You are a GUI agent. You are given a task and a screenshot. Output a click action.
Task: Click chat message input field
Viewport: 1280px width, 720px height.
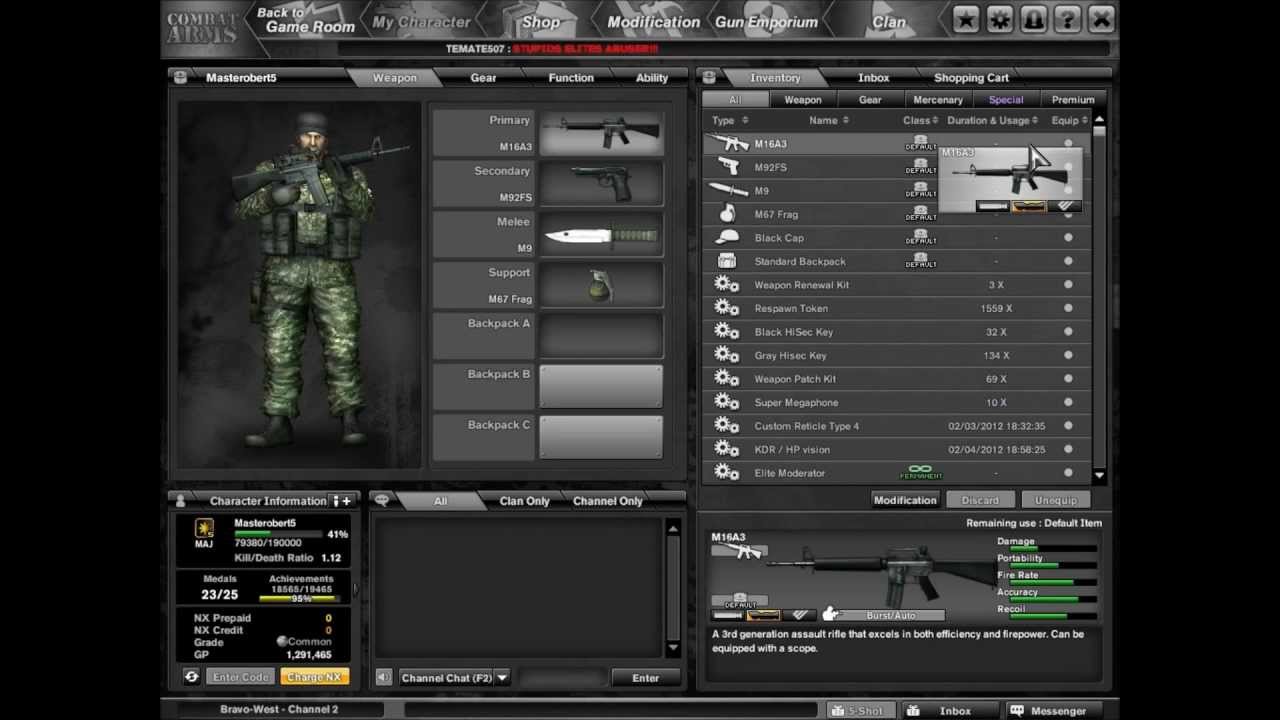pos(563,678)
